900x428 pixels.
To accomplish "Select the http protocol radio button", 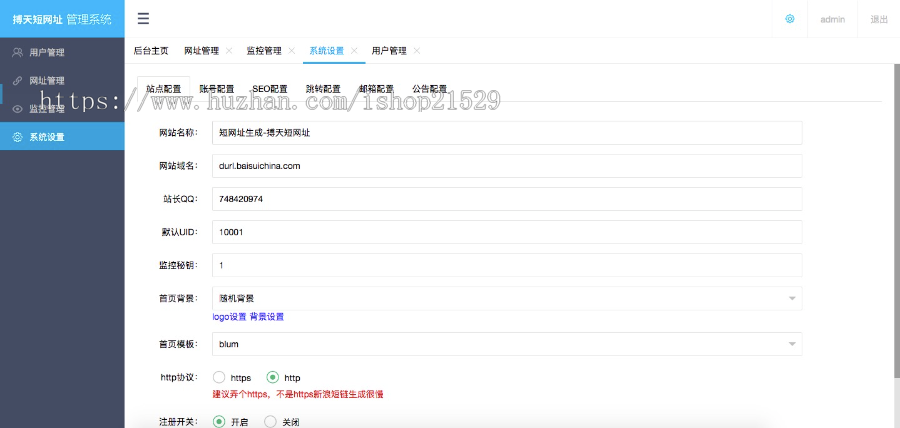I will click(x=273, y=378).
